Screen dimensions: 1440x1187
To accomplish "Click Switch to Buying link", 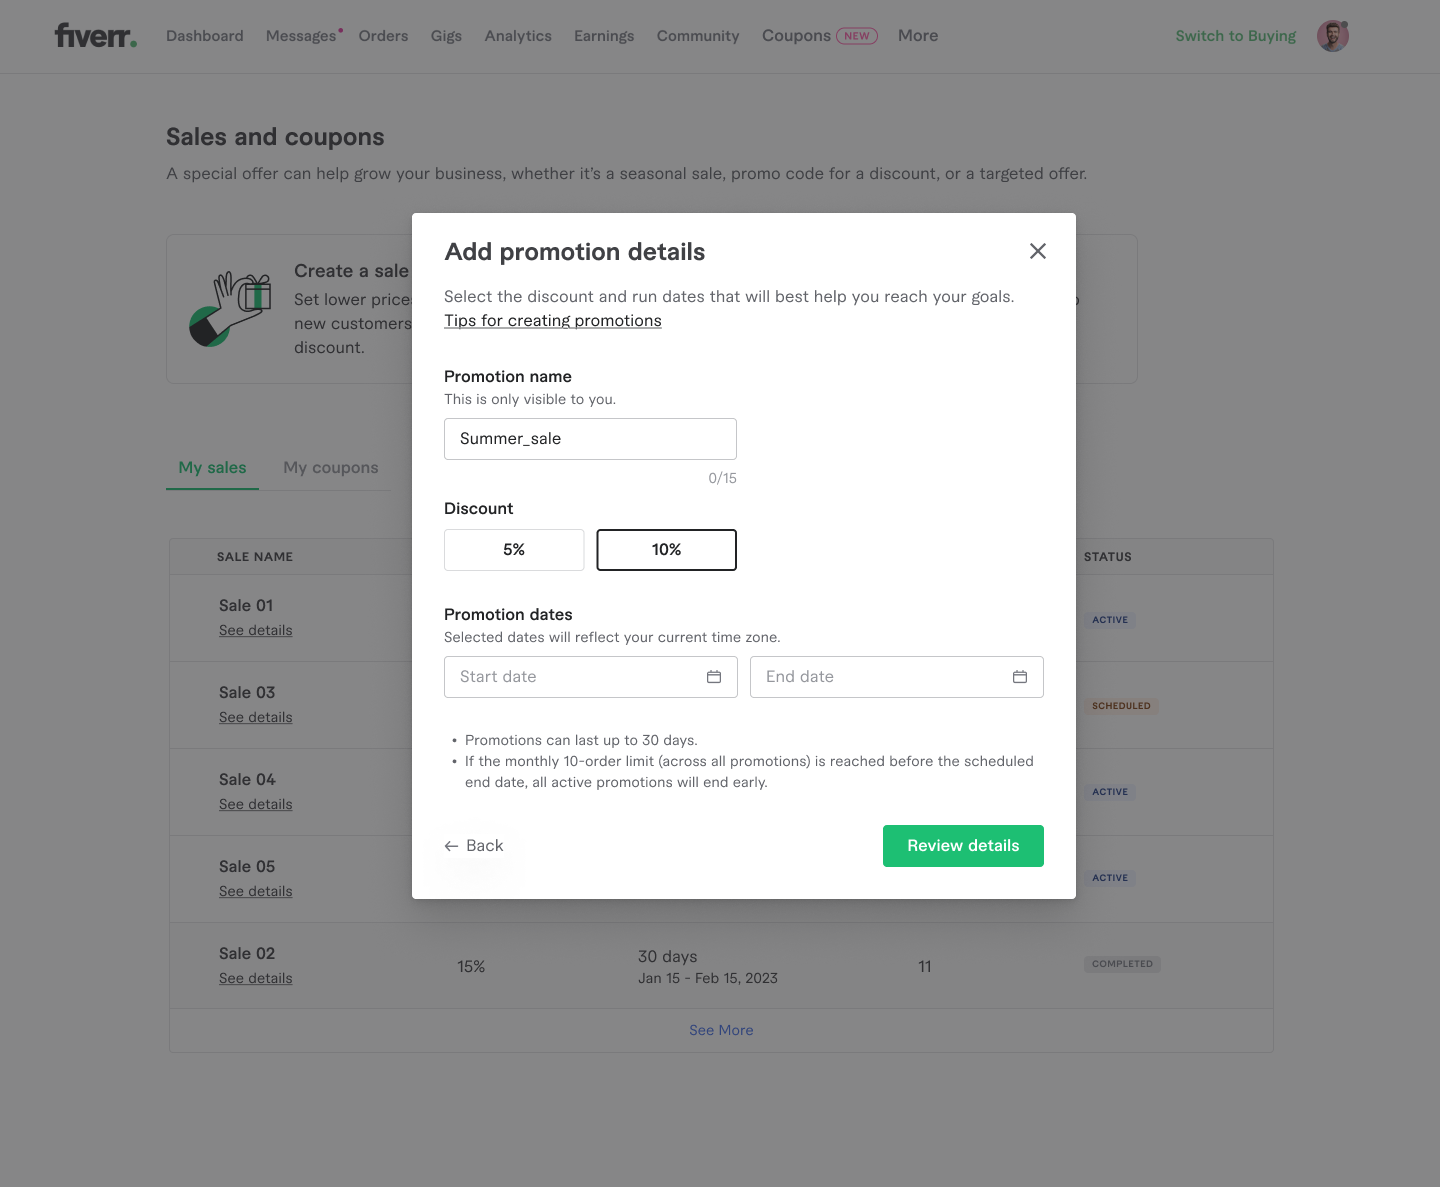I will [1236, 36].
